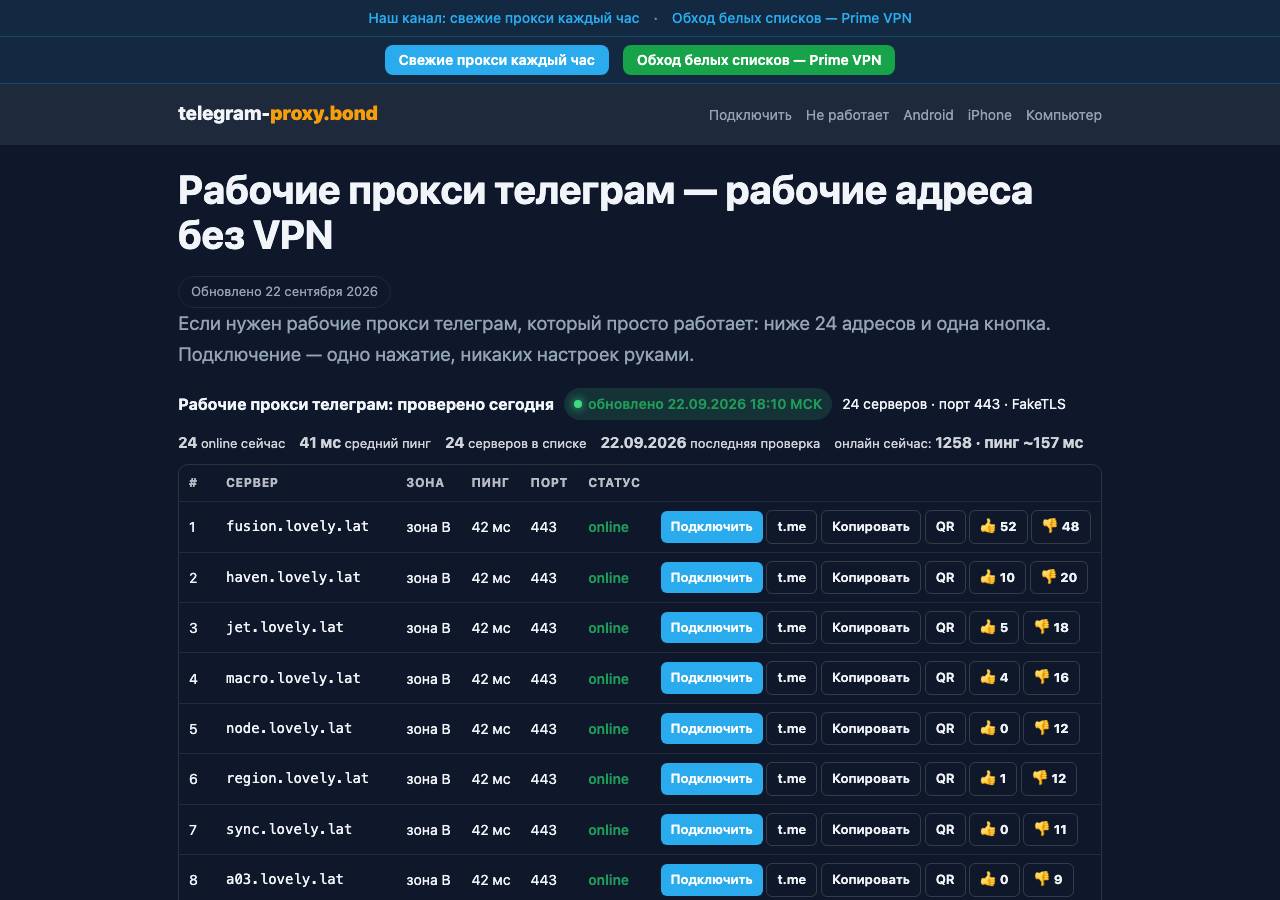Upvote the fusion.lovely.lat proxy

[x=998, y=527]
